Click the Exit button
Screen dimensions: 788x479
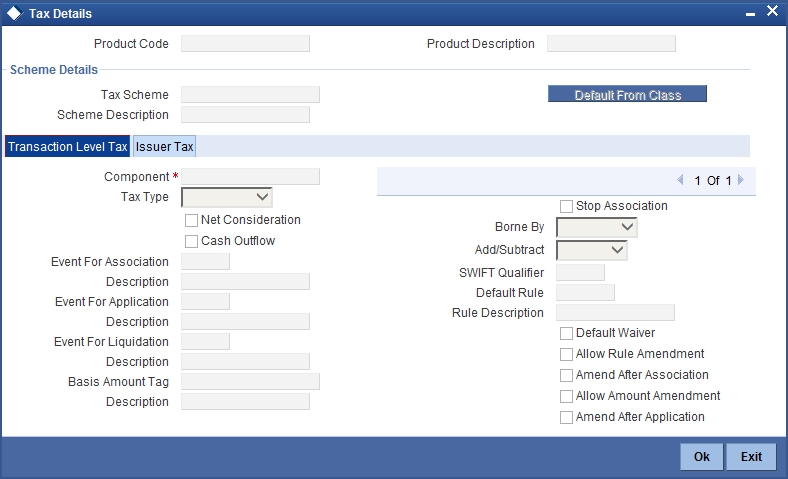click(x=751, y=457)
